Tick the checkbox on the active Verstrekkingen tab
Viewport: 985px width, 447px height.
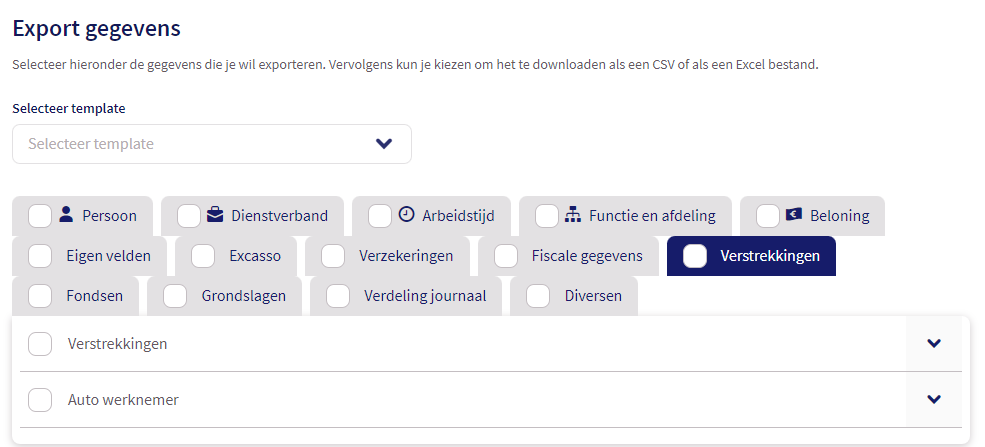[x=695, y=256]
